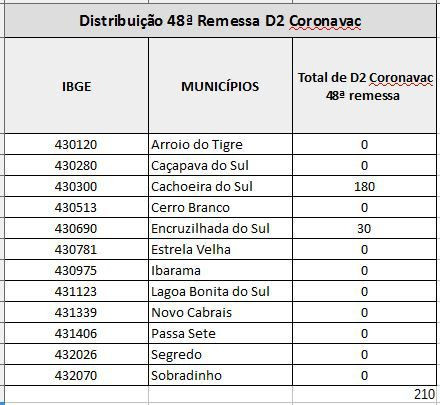Click the Sobradinho municipality cell
The height and width of the screenshot is (405, 440).
click(220, 375)
